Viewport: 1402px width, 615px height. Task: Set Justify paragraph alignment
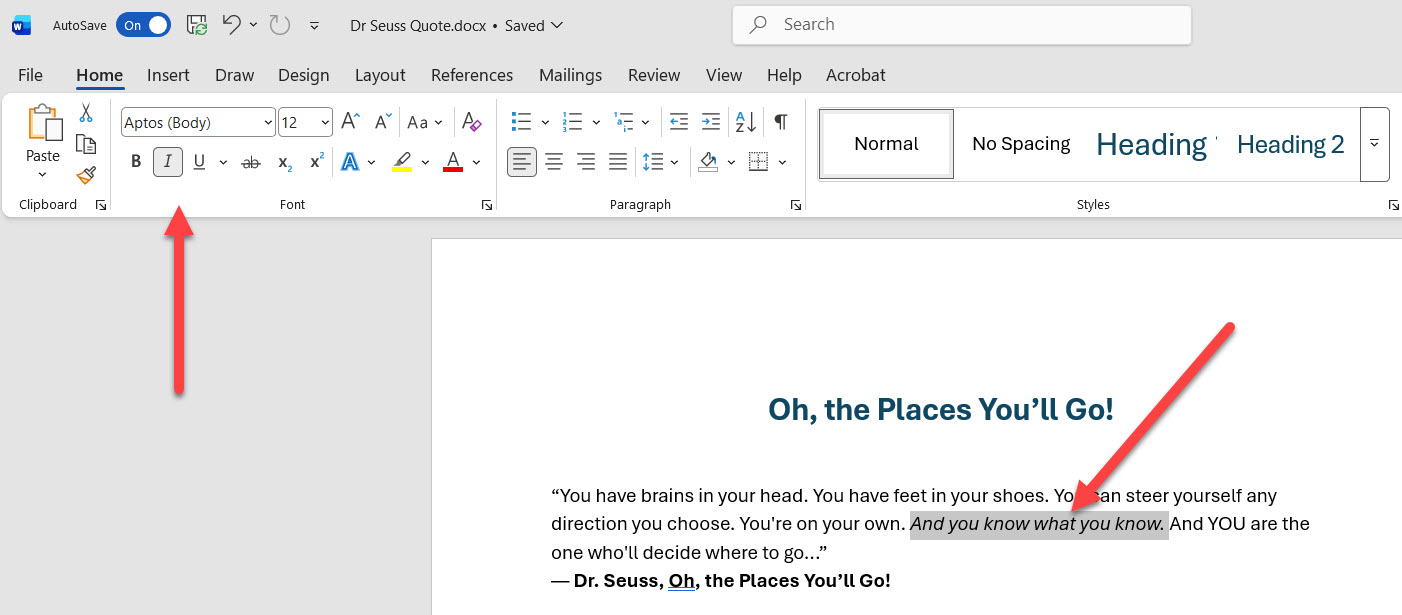618,162
